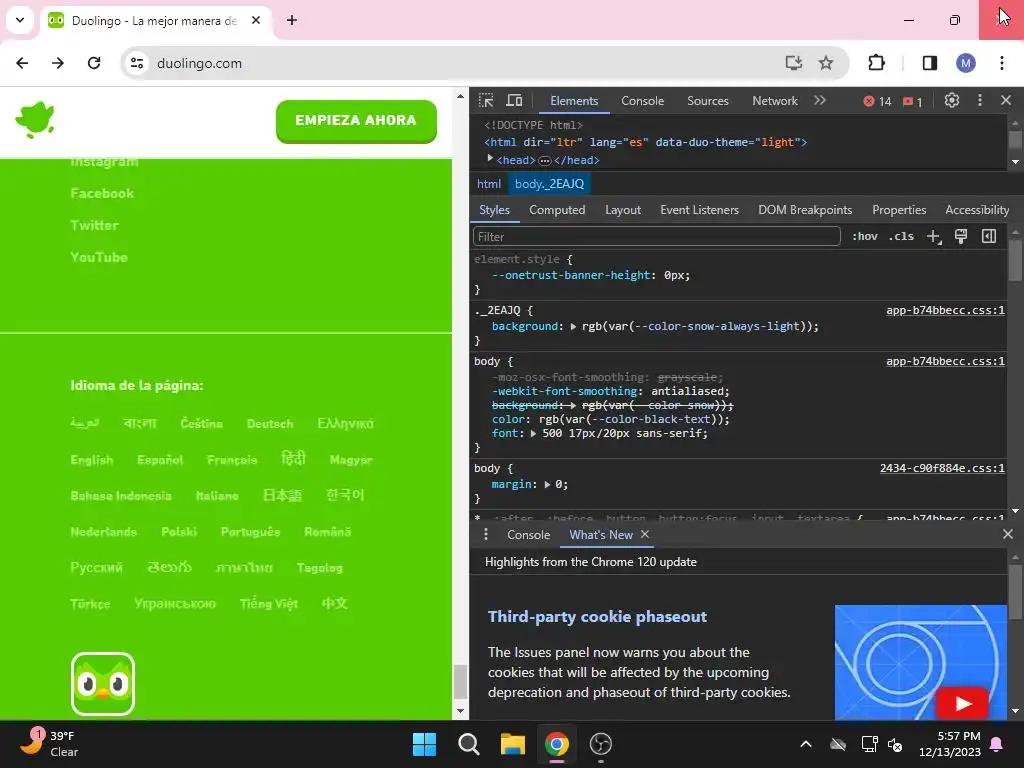The height and width of the screenshot is (768, 1024).
Task: Expand the margin shorthand property triangle
Action: (x=547, y=485)
